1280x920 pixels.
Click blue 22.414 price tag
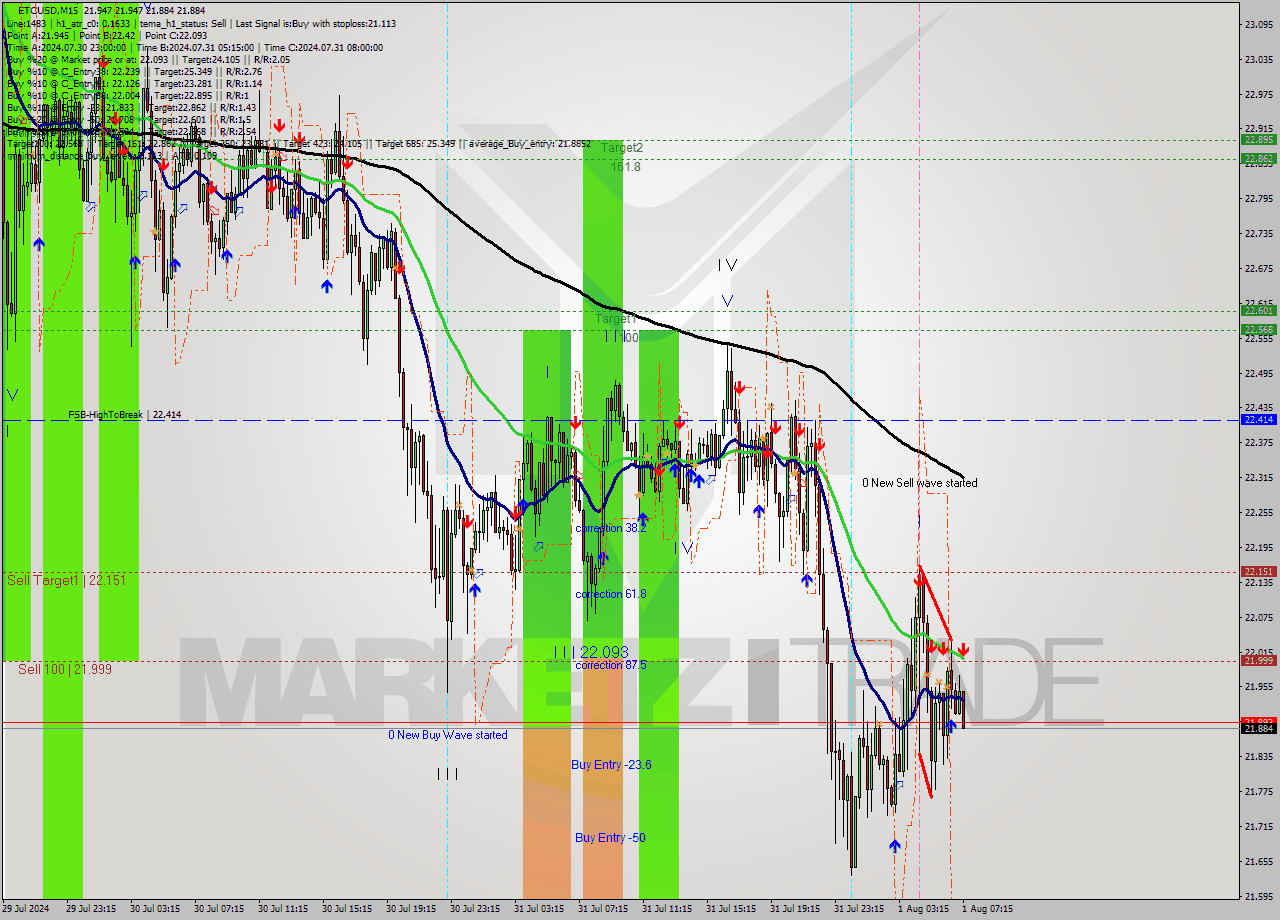(1257, 420)
